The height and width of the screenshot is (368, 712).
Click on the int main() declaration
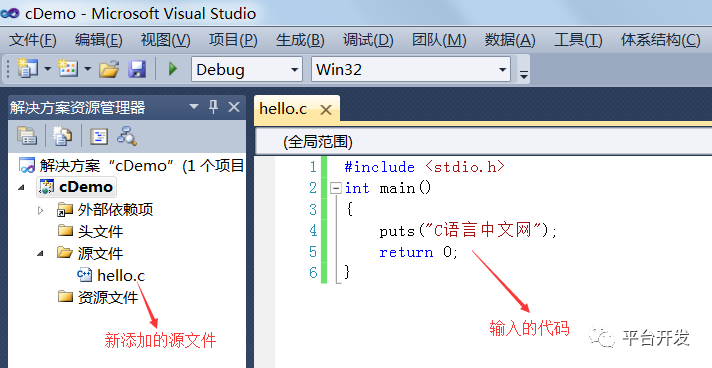388,188
